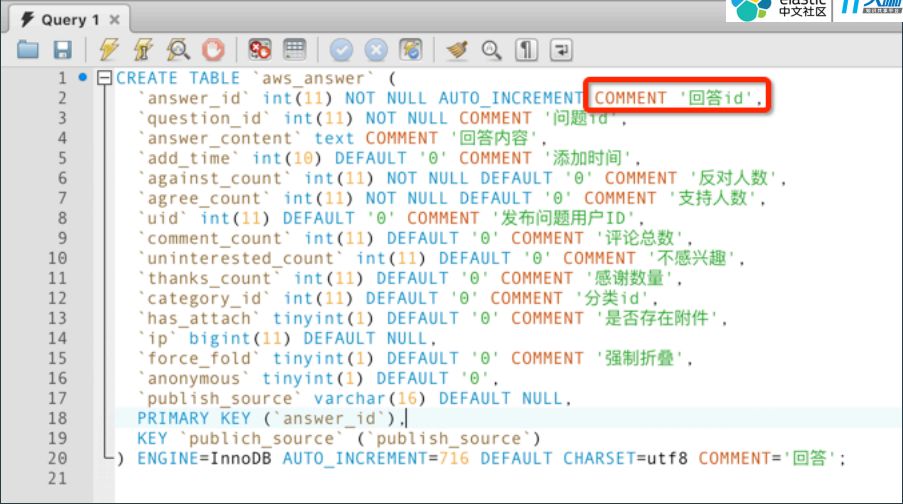The height and width of the screenshot is (504, 903).
Task: Click 'CHARSET=utf8' on line 20
Action: click(625, 459)
